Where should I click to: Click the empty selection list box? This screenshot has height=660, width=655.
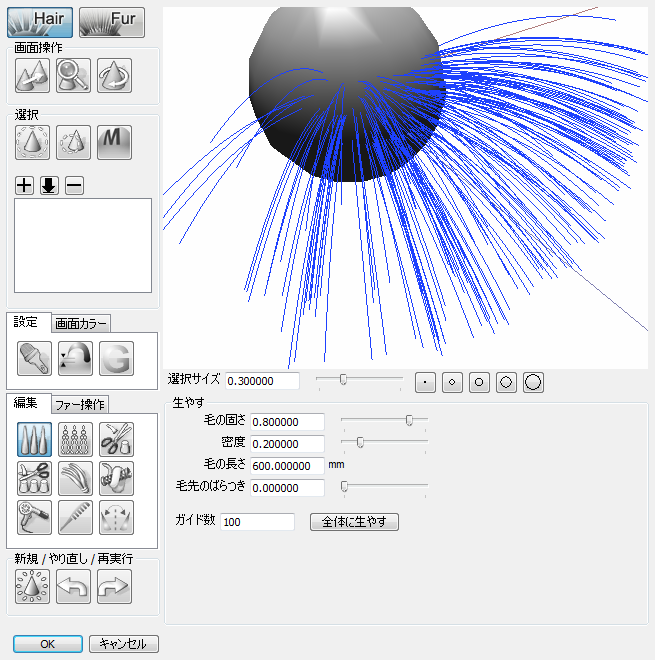click(x=83, y=245)
